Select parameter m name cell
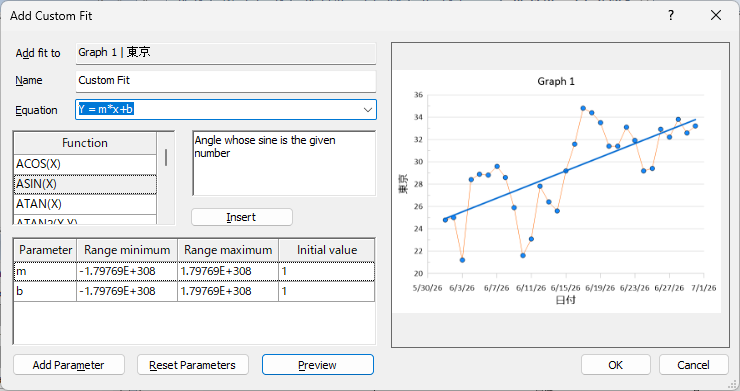Image resolution: width=740 pixels, height=391 pixels. 45,271
